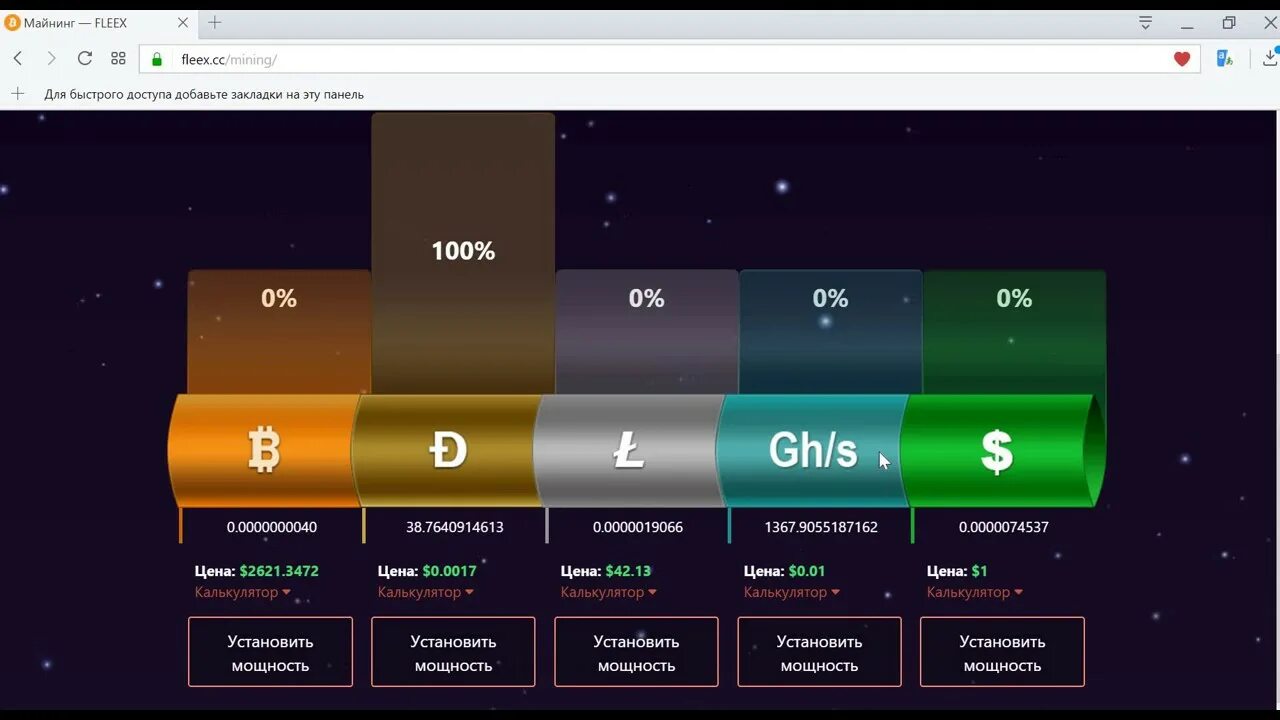Click Установить мощность for Litecoin

coord(636,652)
